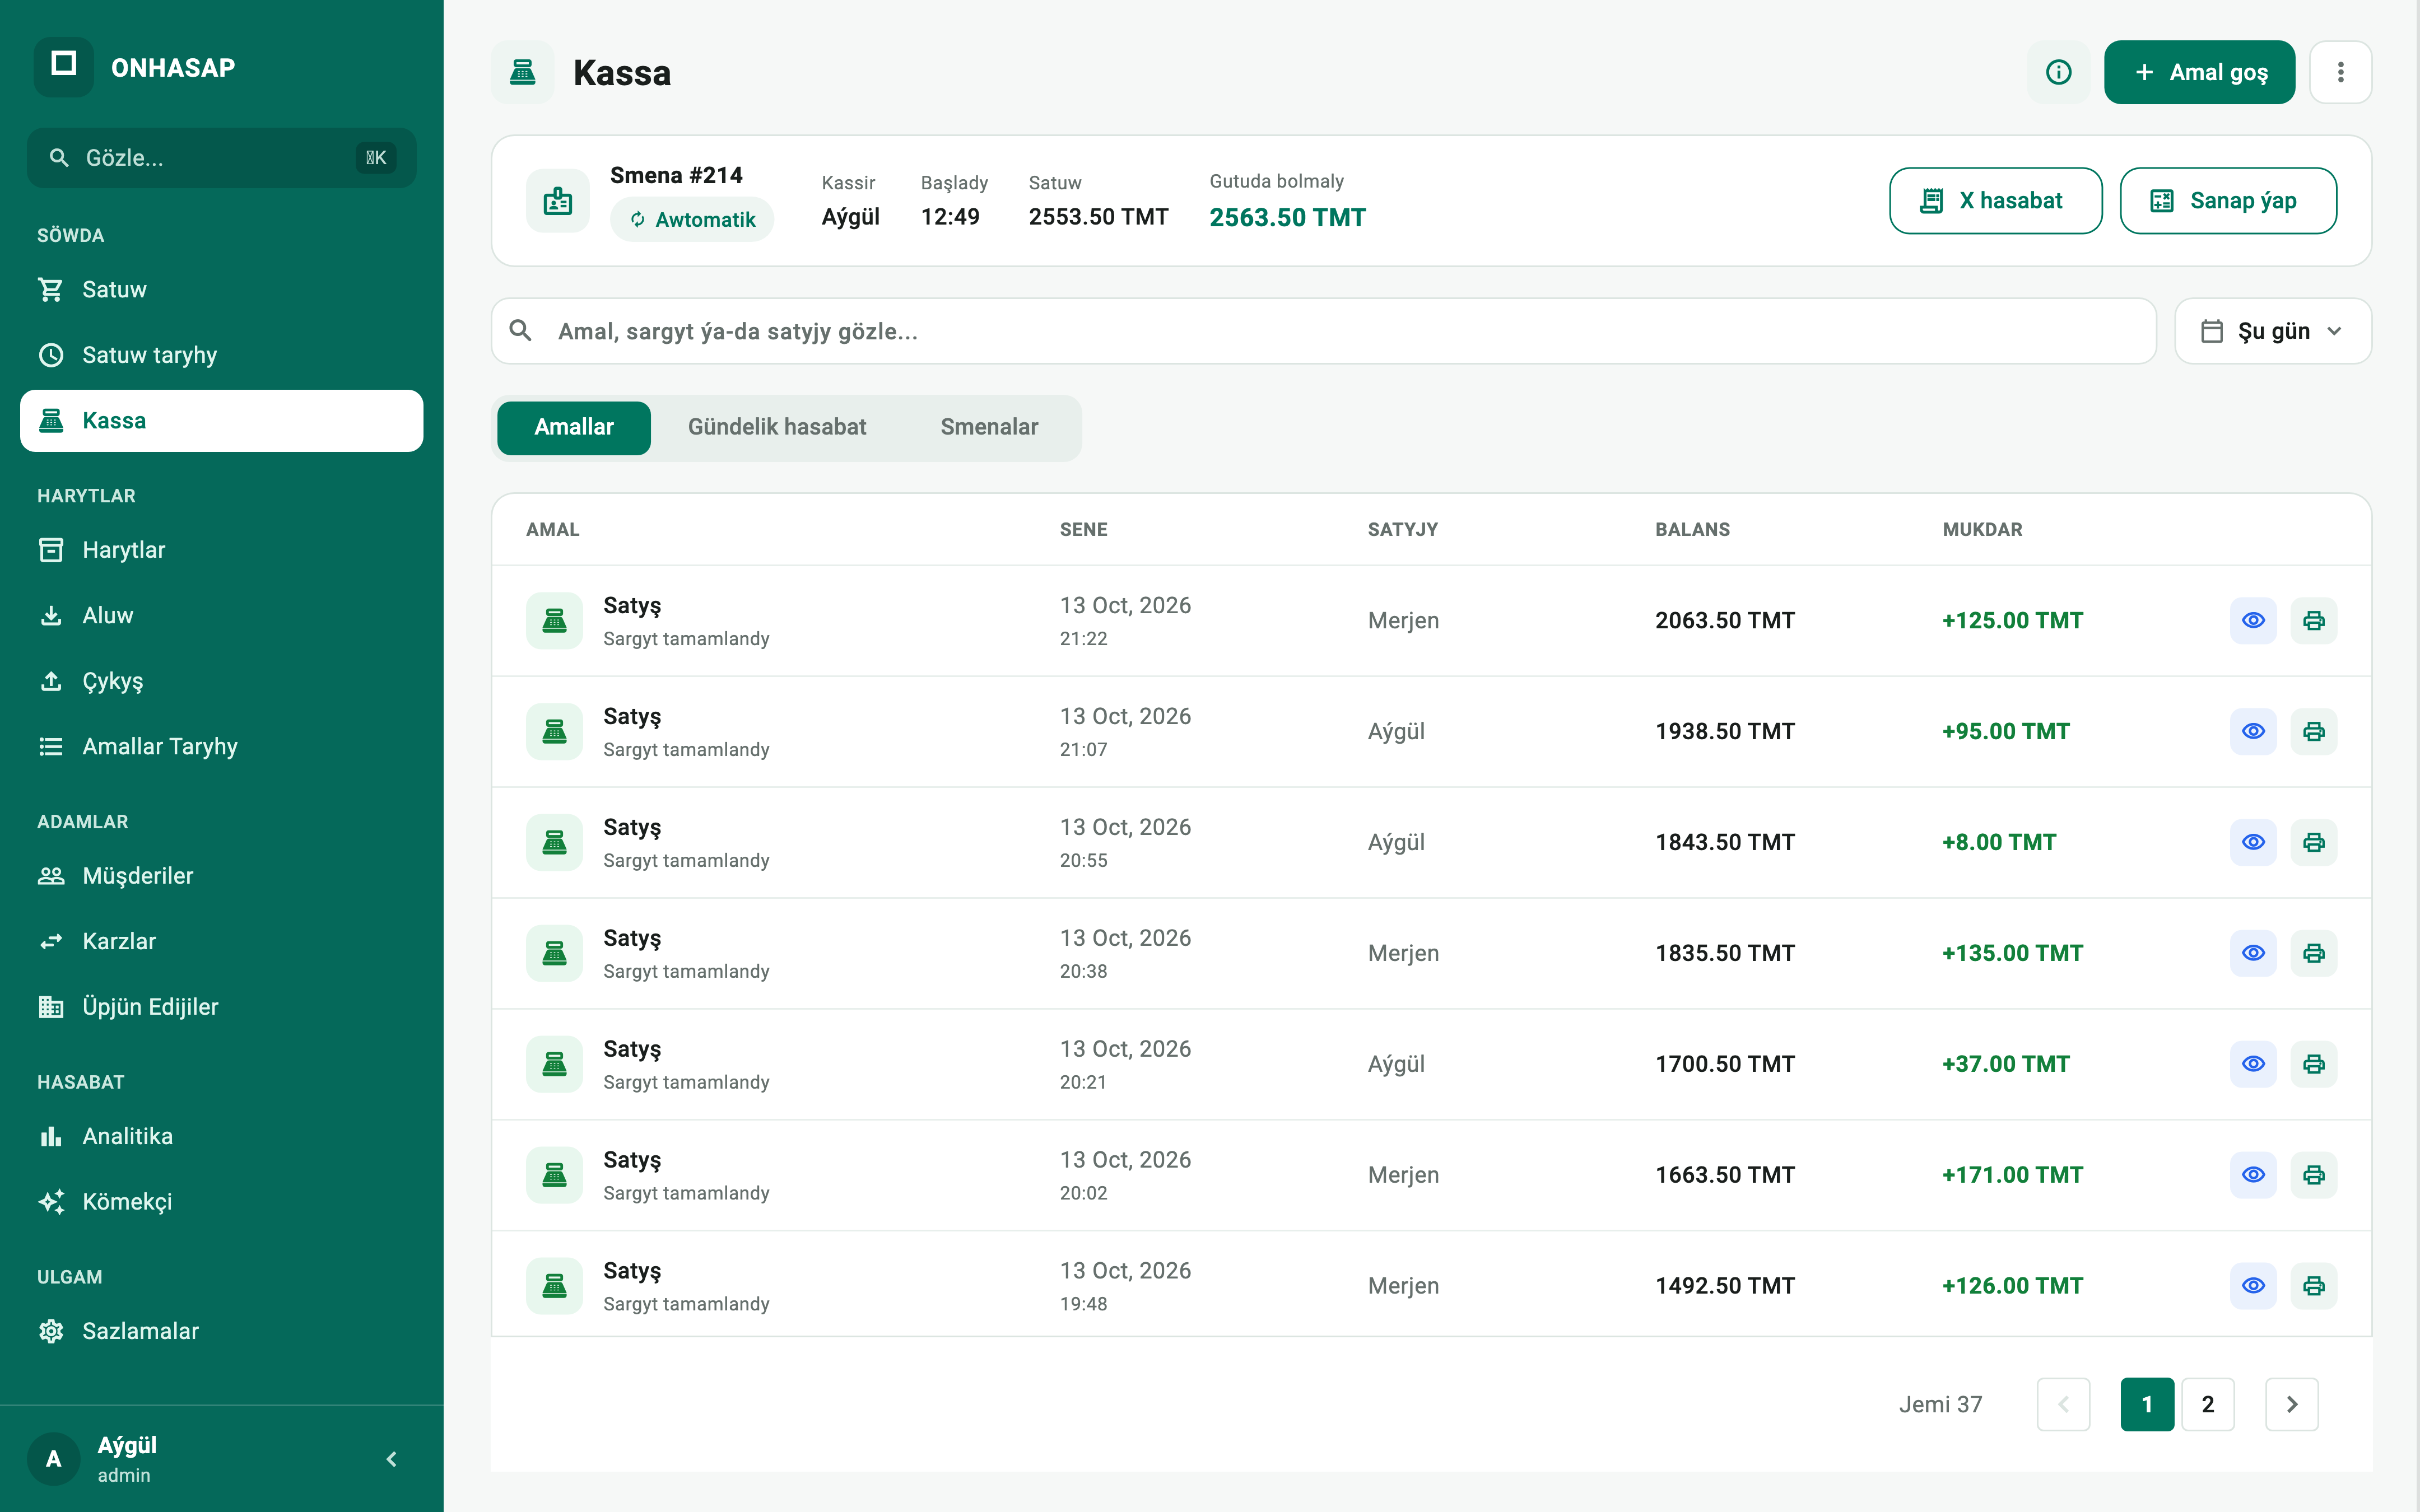Print the receipt for the 20:02 sale
The width and height of the screenshot is (2420, 1512).
coord(2314,1175)
